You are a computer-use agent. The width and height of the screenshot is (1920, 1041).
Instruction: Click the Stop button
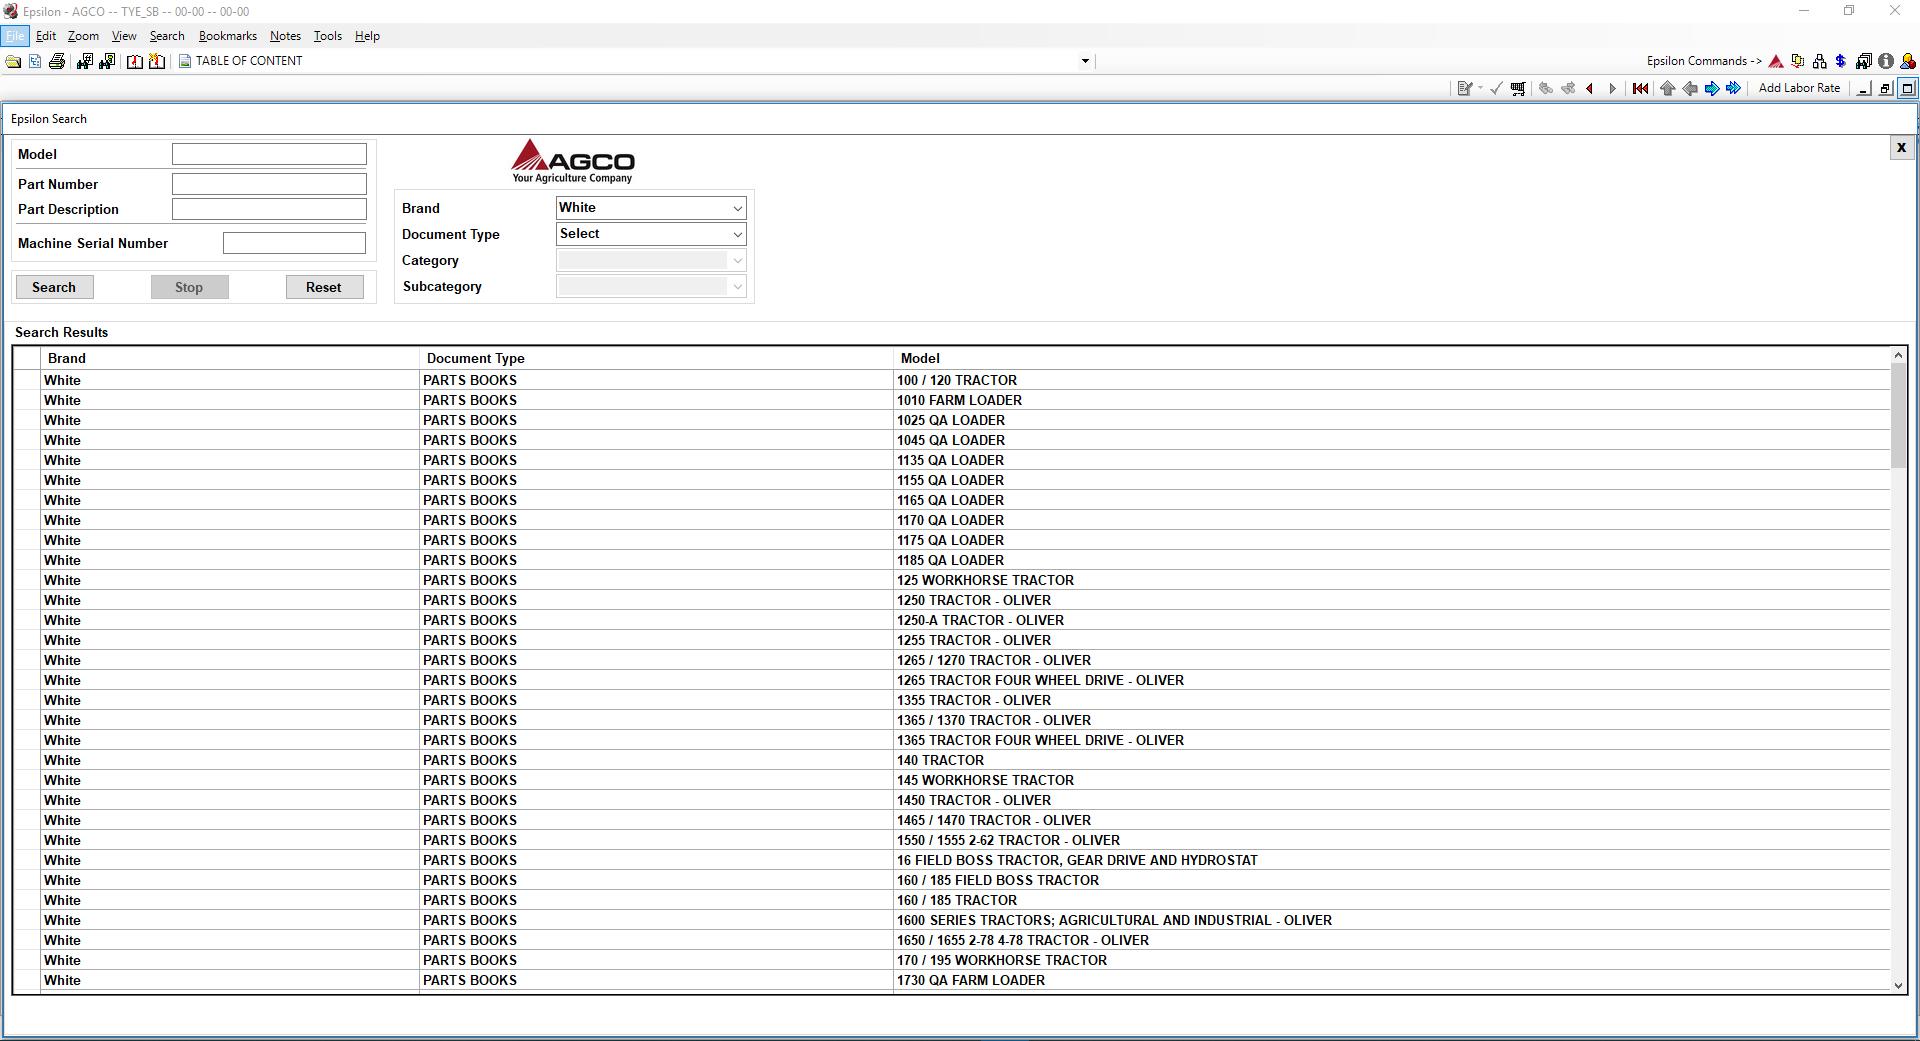[x=189, y=287]
